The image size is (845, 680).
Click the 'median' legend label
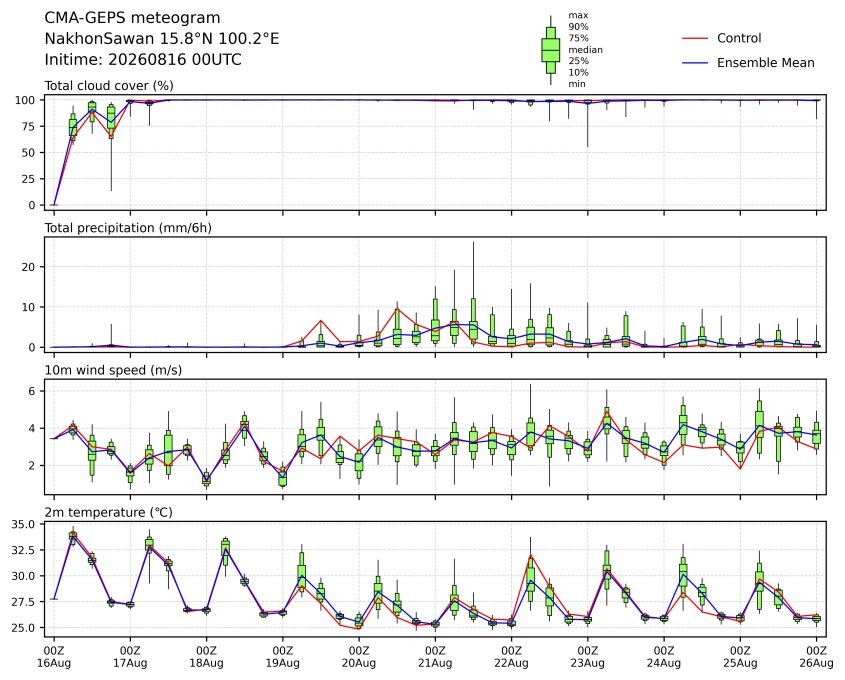(x=585, y=50)
